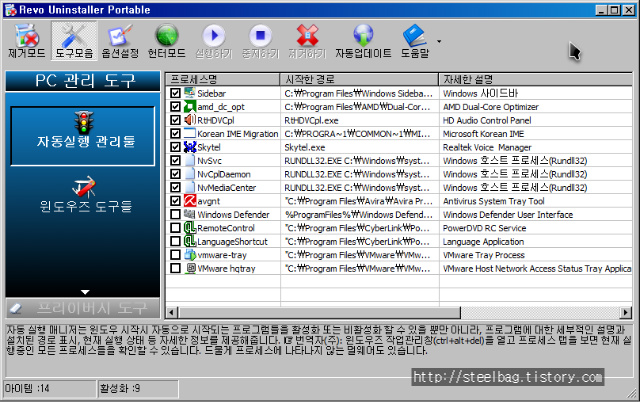Click the 실행하기 run play icon

(214, 41)
